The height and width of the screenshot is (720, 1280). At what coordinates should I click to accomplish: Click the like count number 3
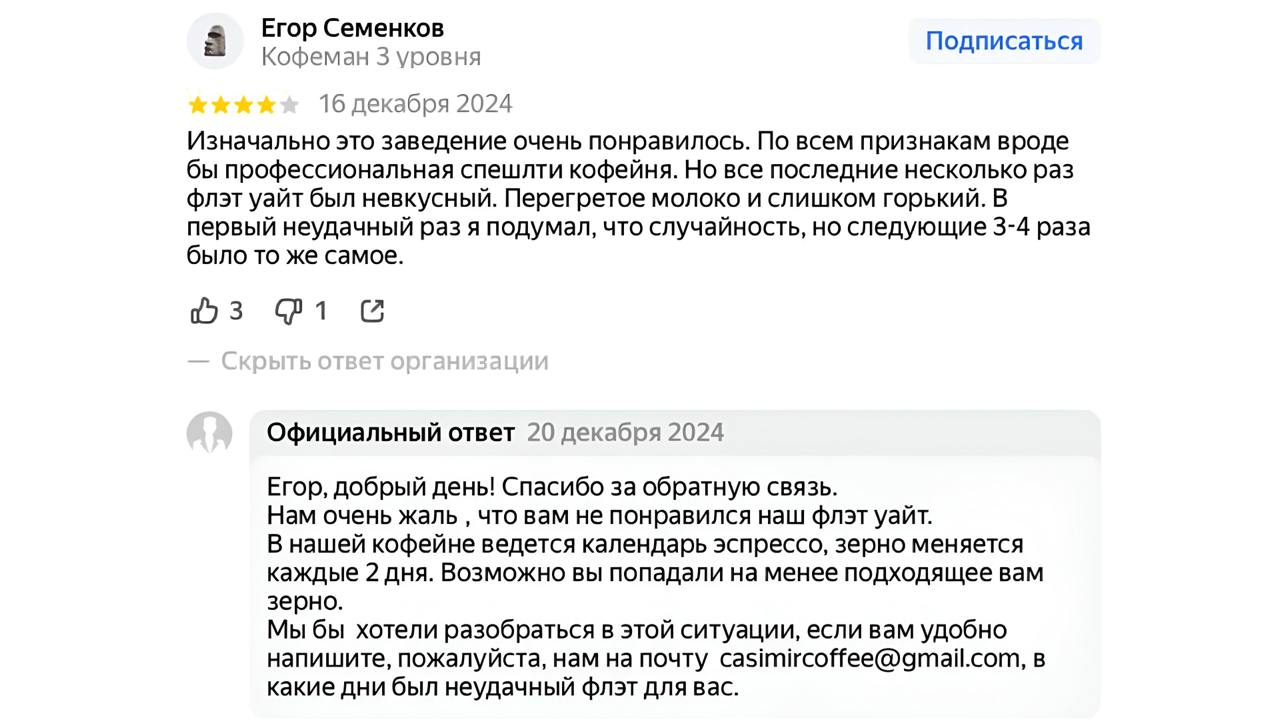[x=236, y=311]
